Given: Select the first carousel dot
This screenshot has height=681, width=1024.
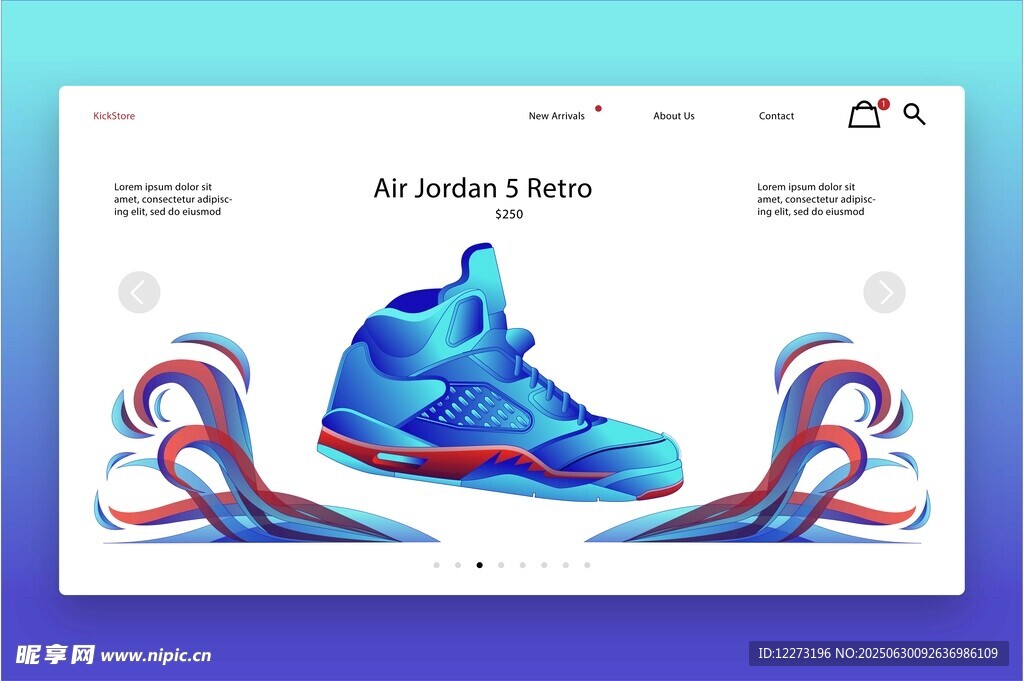Looking at the screenshot, I should click(x=436, y=565).
